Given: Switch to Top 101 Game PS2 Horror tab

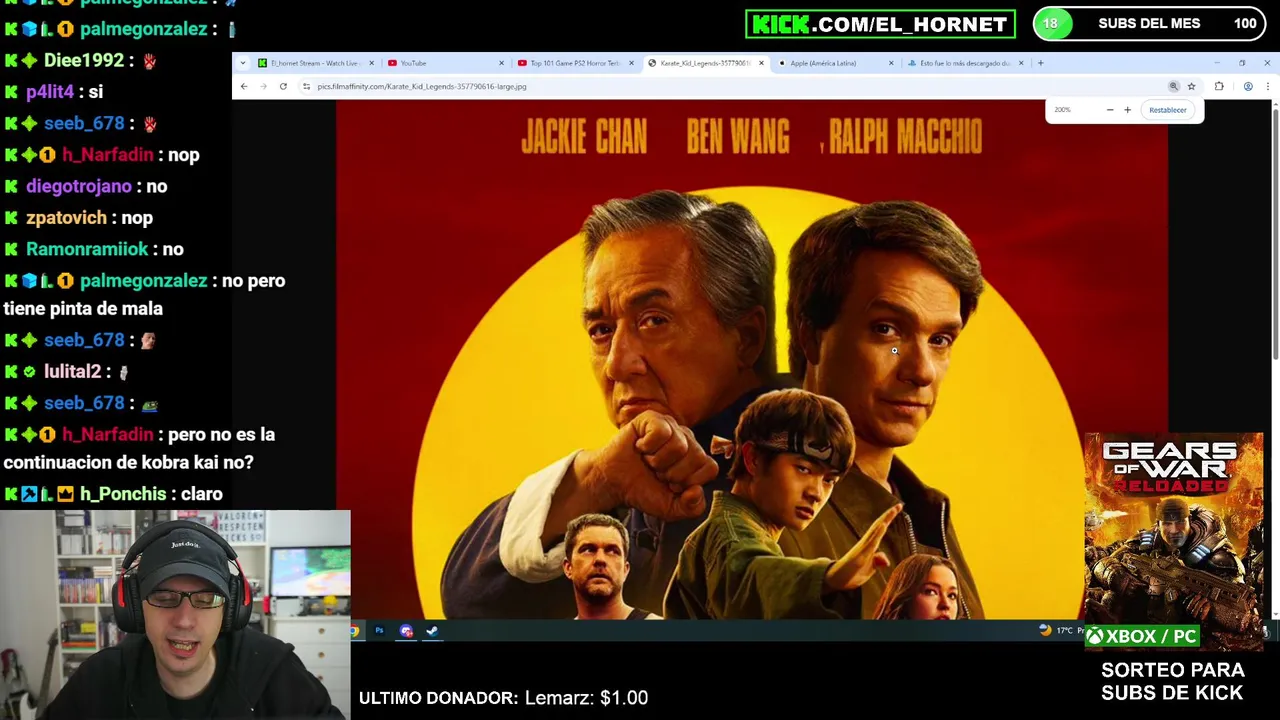Looking at the screenshot, I should pos(575,63).
